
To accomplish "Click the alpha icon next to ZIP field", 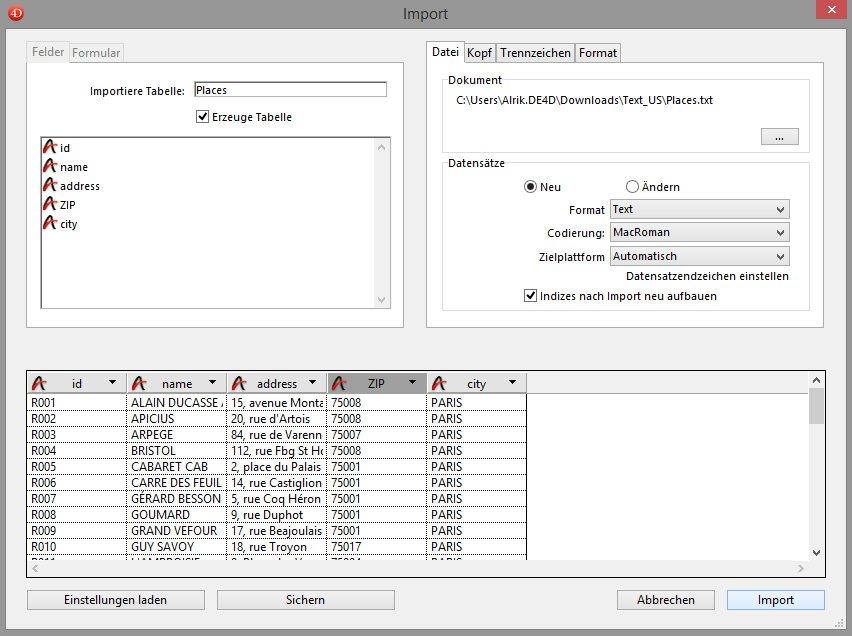I will (x=50, y=204).
